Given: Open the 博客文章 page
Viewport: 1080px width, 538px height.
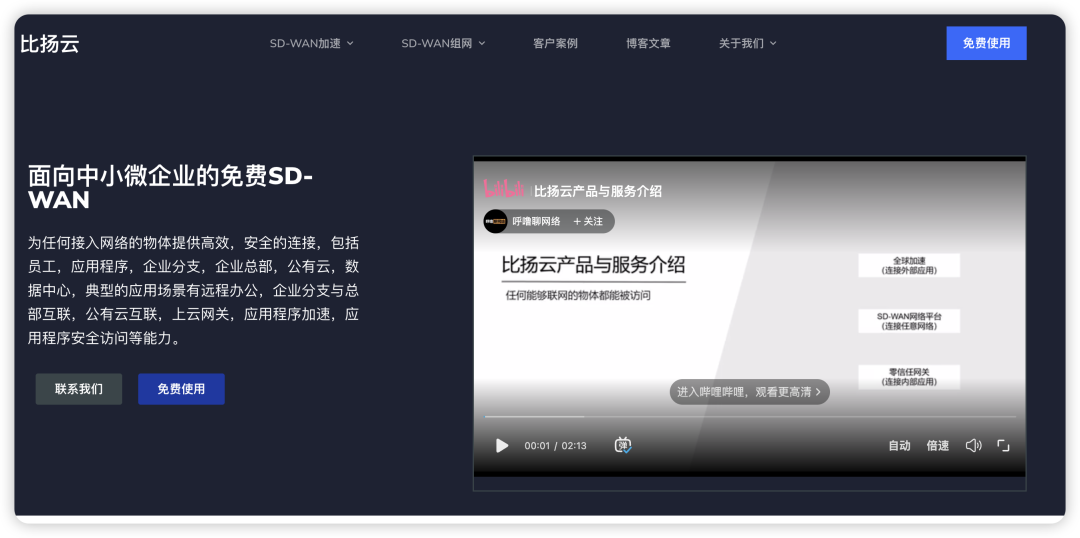Looking at the screenshot, I should pos(648,43).
